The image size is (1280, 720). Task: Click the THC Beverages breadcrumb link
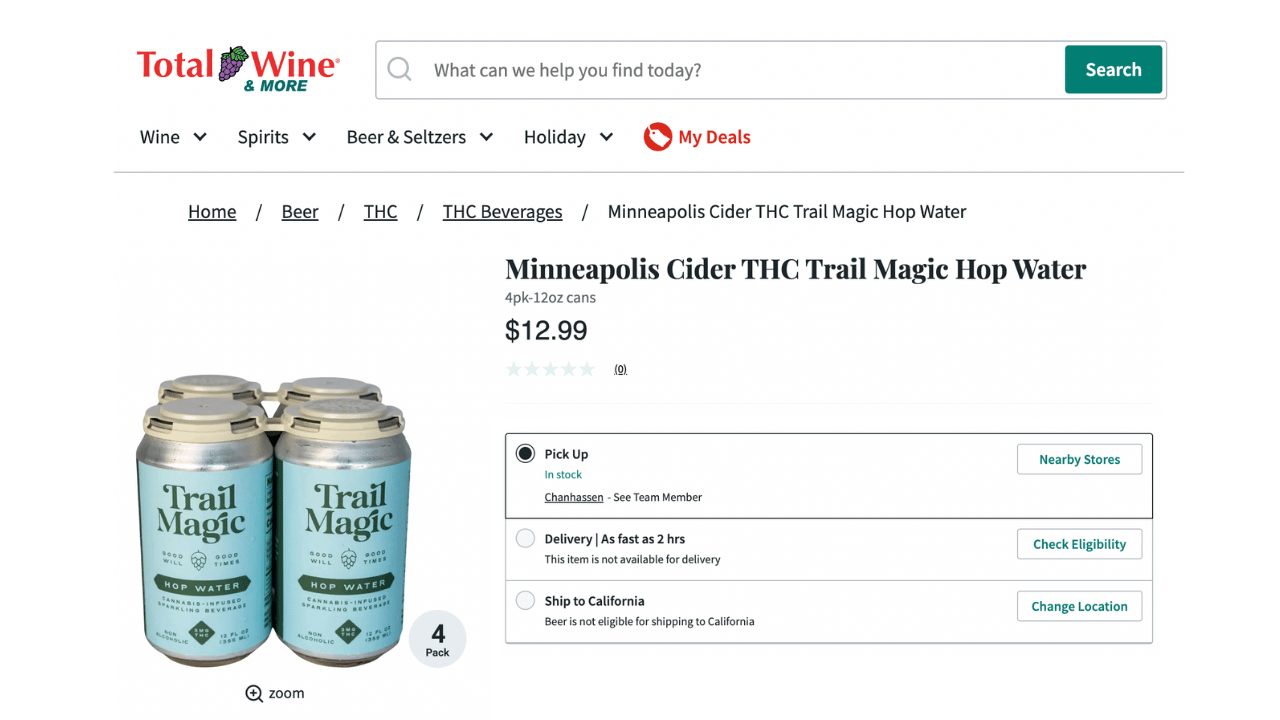click(x=502, y=212)
